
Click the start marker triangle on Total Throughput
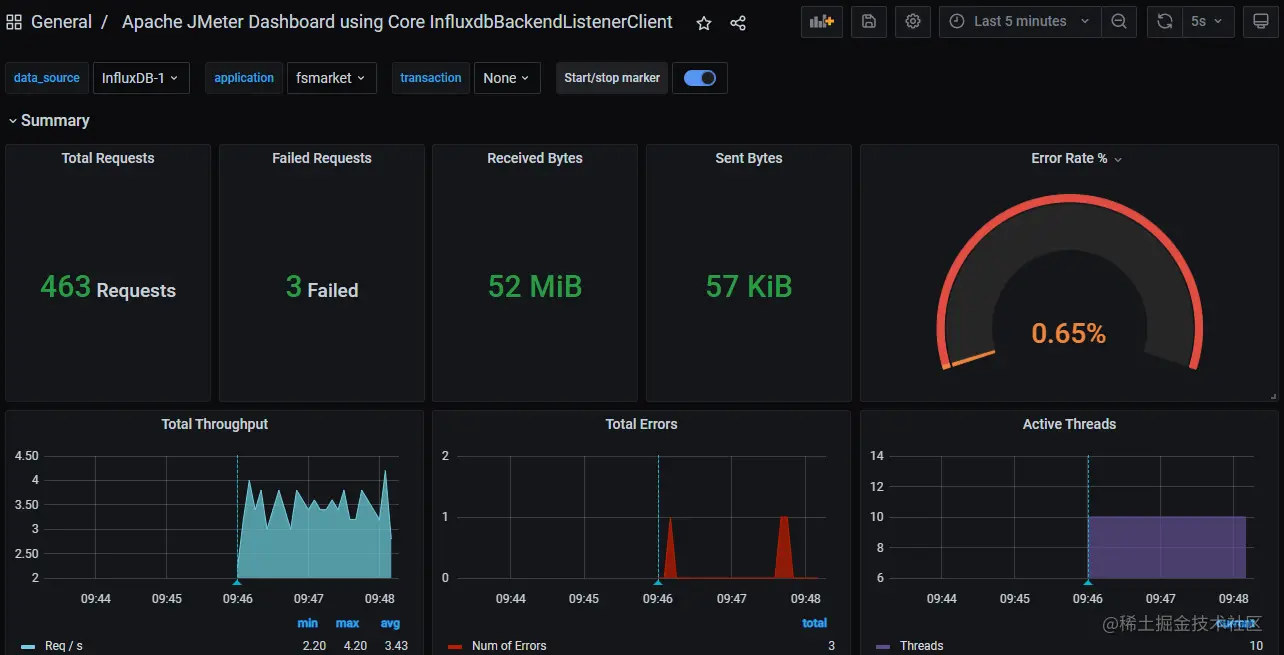237,581
